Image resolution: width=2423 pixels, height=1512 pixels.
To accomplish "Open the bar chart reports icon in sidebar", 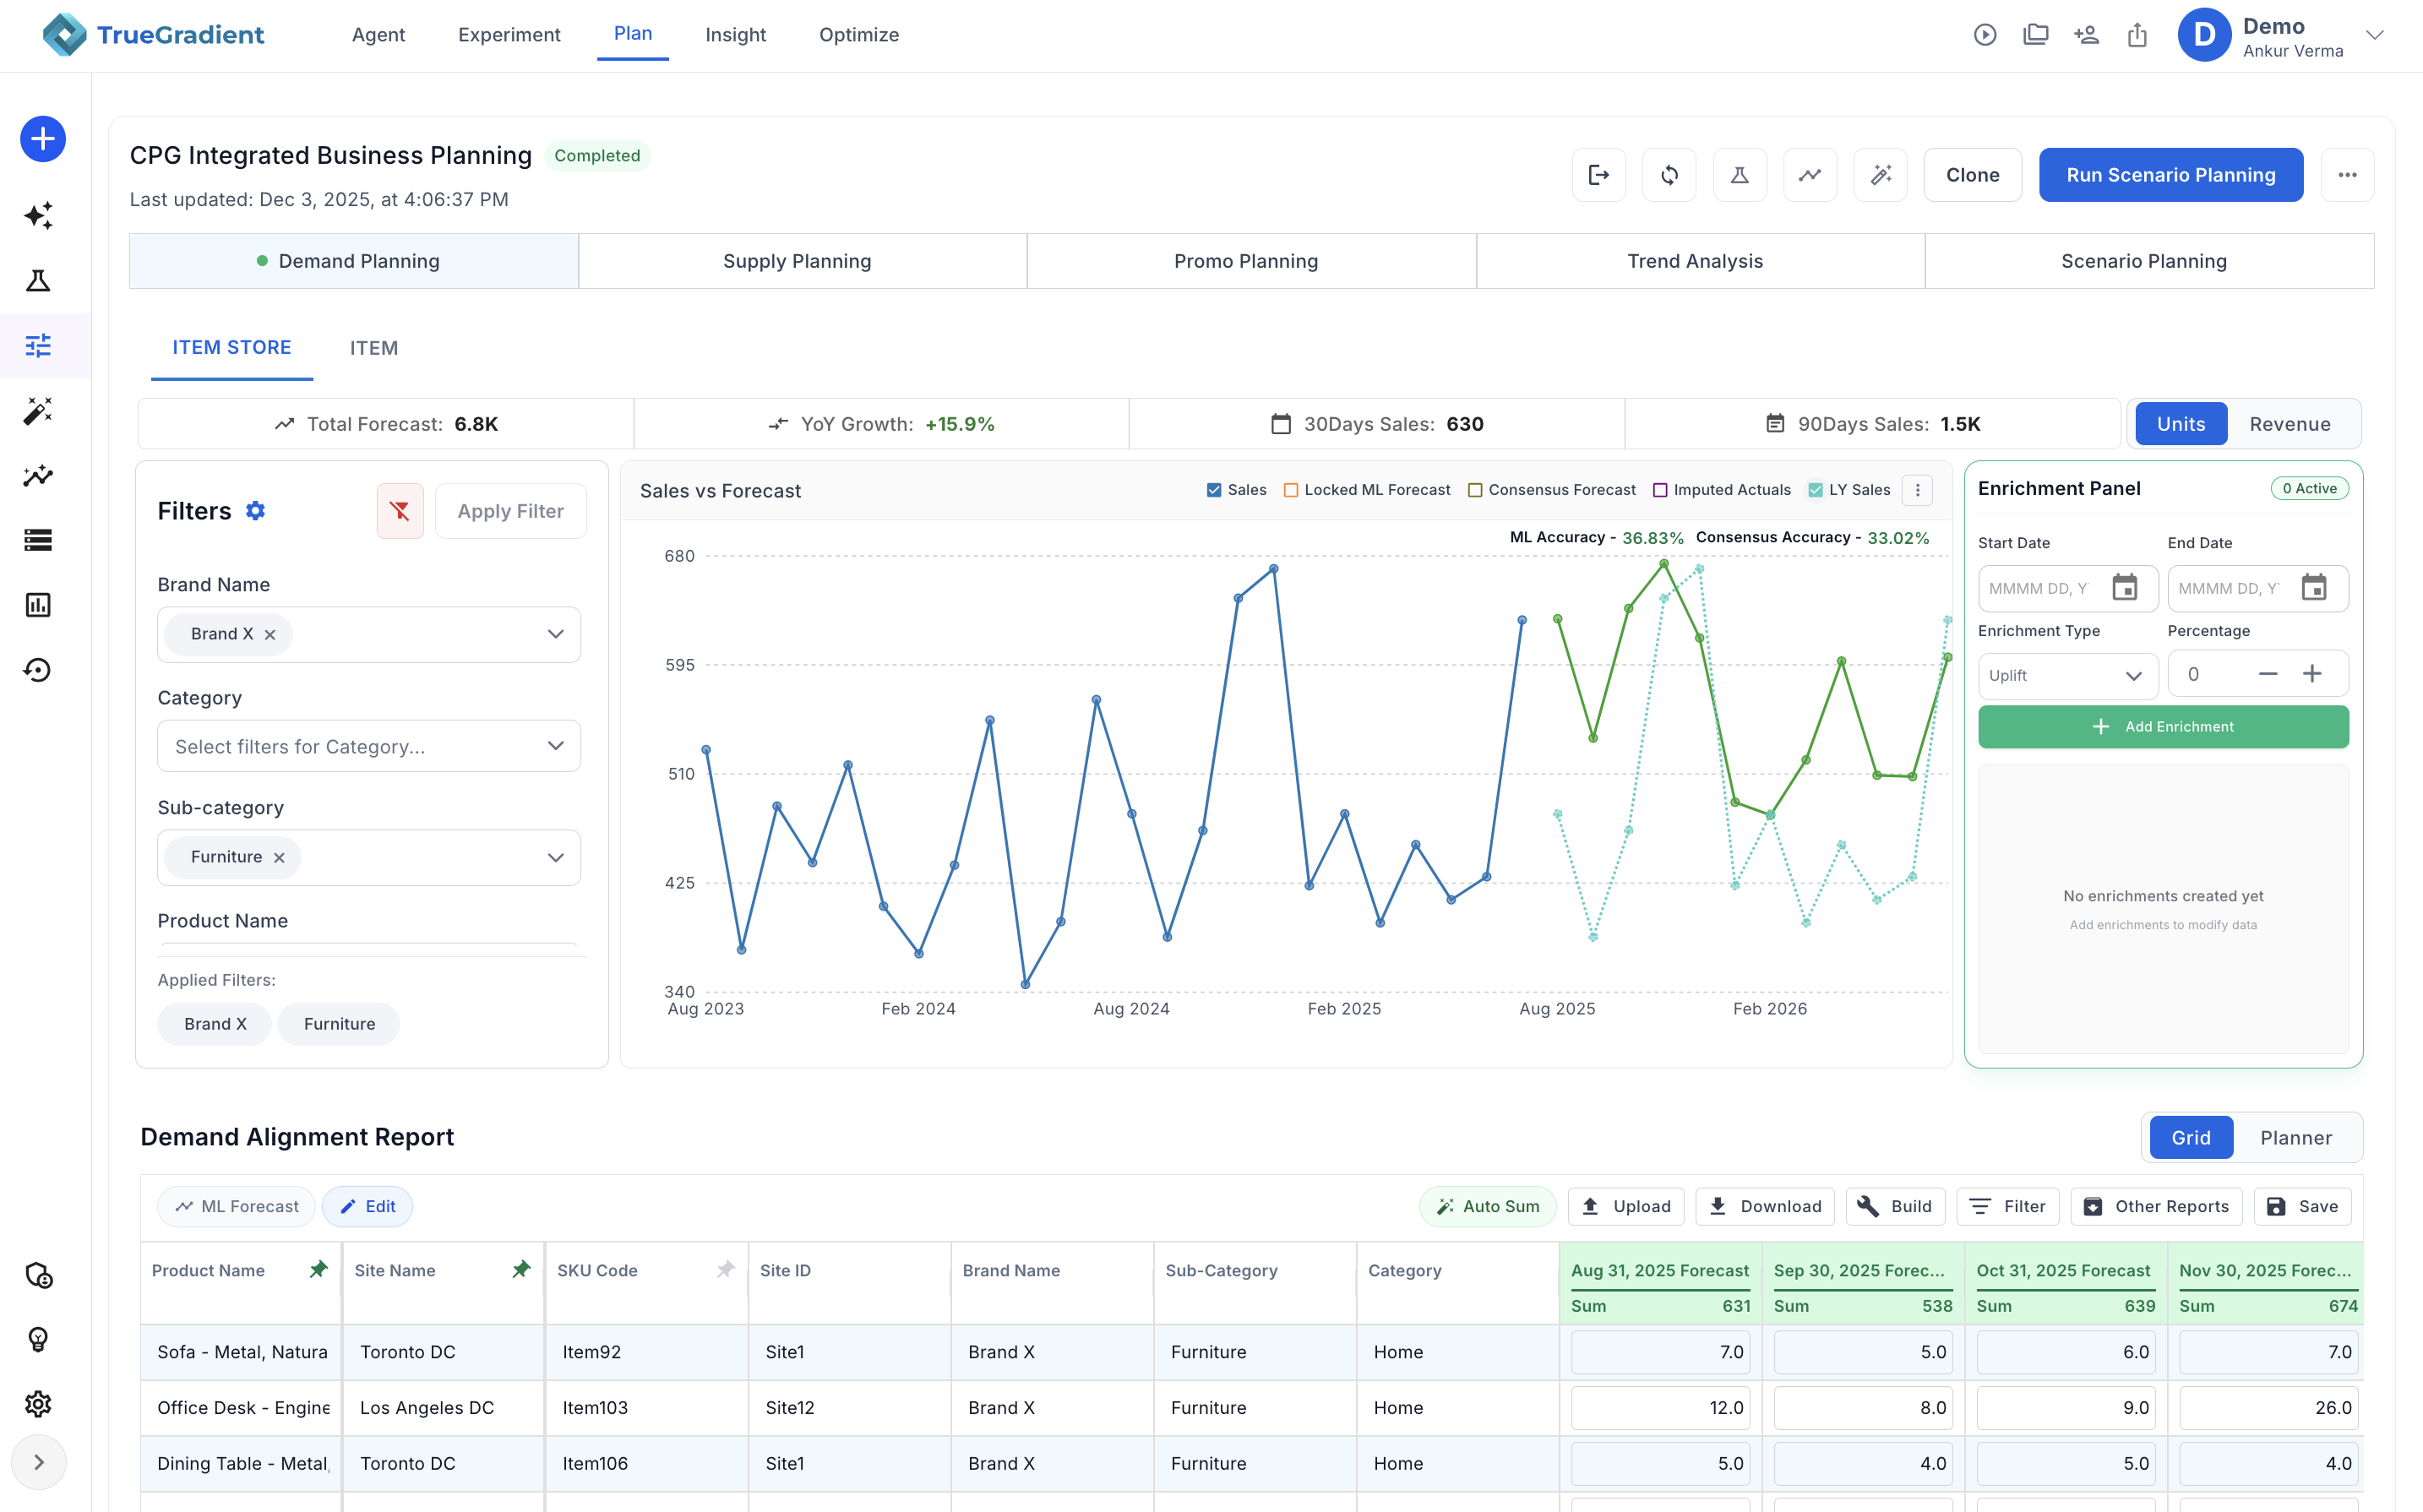I will tap(38, 604).
